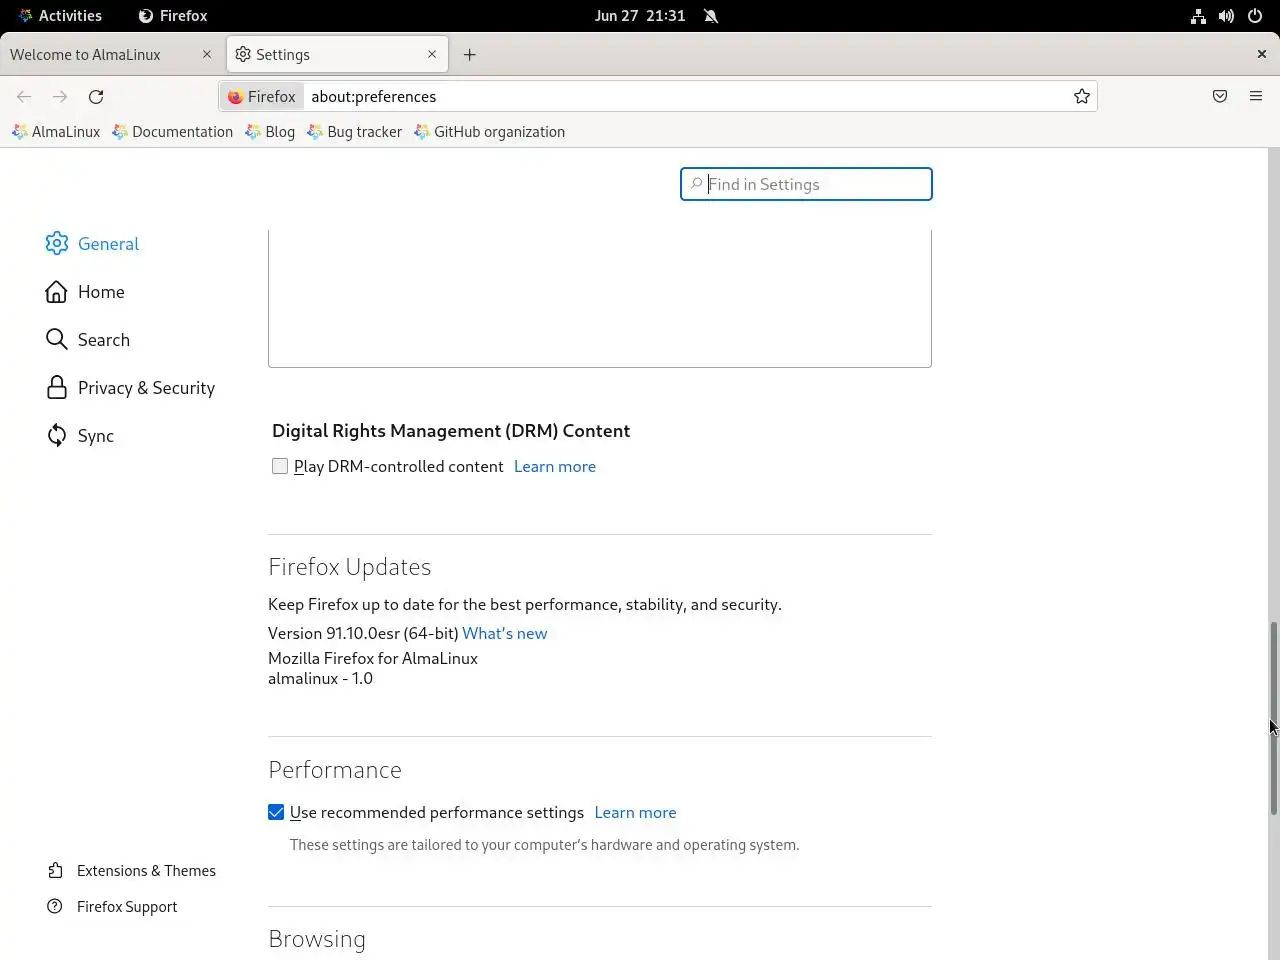
Task: Click the Firefox Updates heading
Action: (x=350, y=567)
